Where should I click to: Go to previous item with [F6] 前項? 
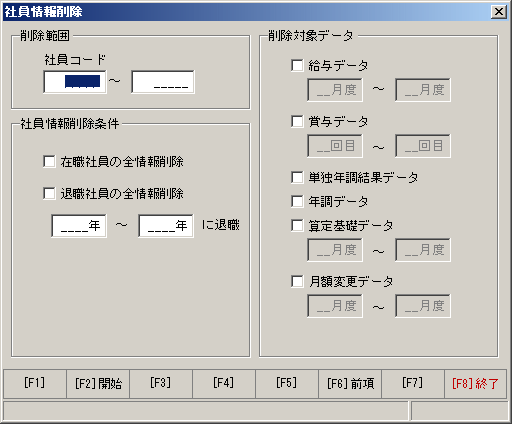click(x=350, y=383)
